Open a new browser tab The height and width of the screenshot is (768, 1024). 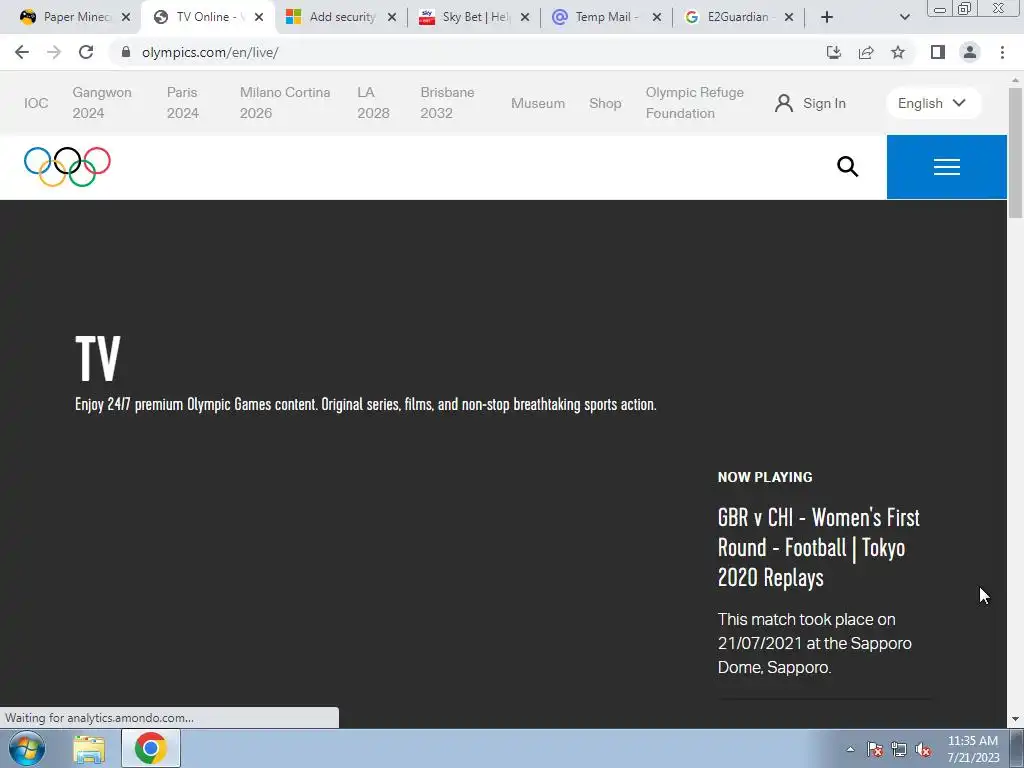click(827, 17)
